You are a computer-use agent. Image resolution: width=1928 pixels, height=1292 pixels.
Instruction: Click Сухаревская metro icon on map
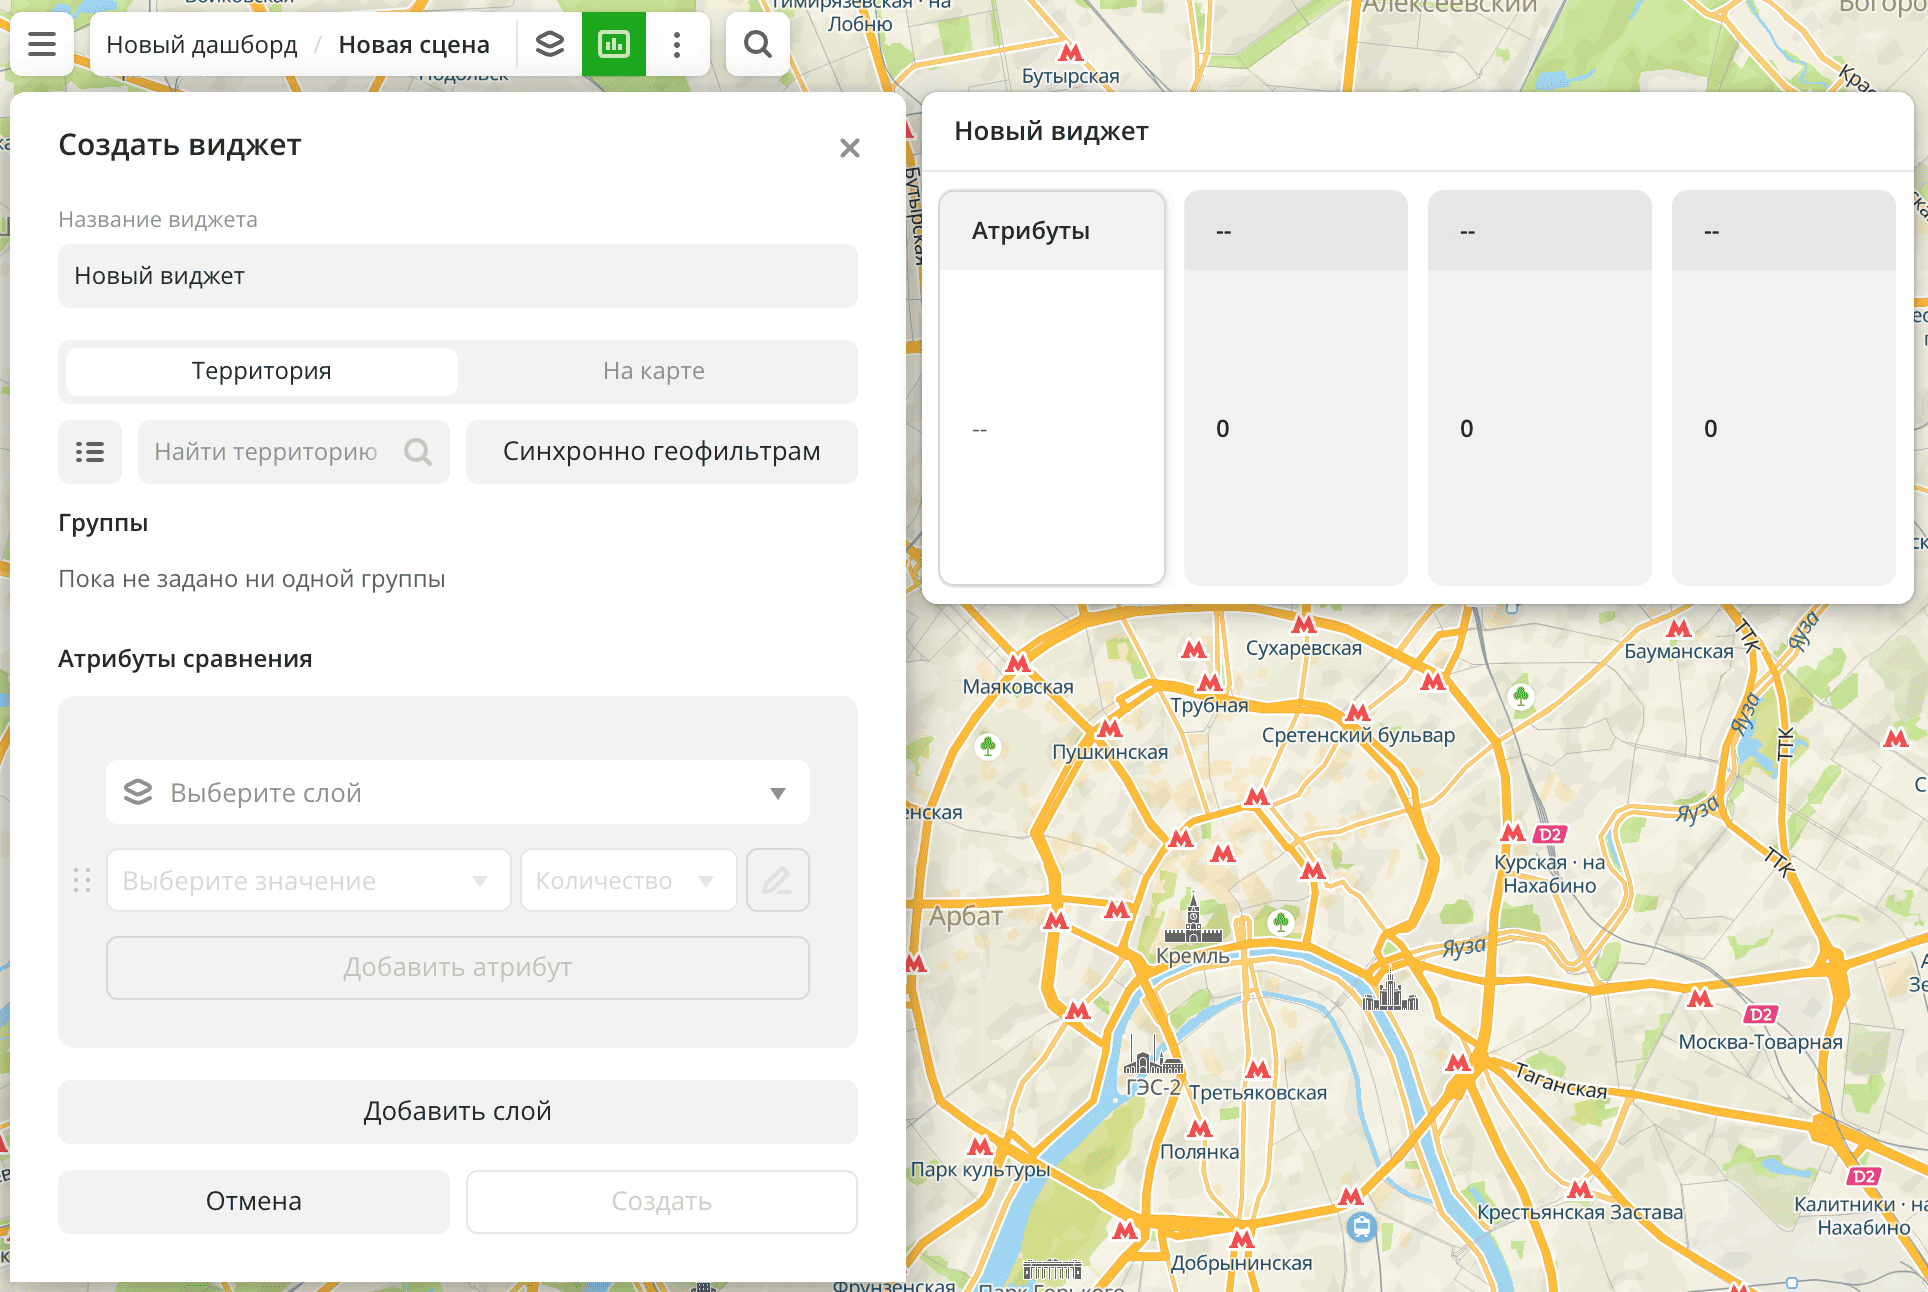(x=1303, y=625)
